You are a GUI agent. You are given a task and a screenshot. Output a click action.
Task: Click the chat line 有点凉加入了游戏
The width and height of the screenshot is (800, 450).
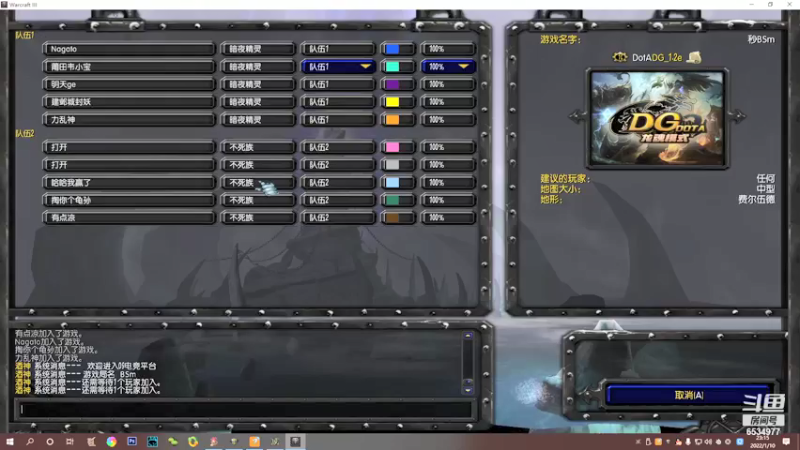[49, 333]
